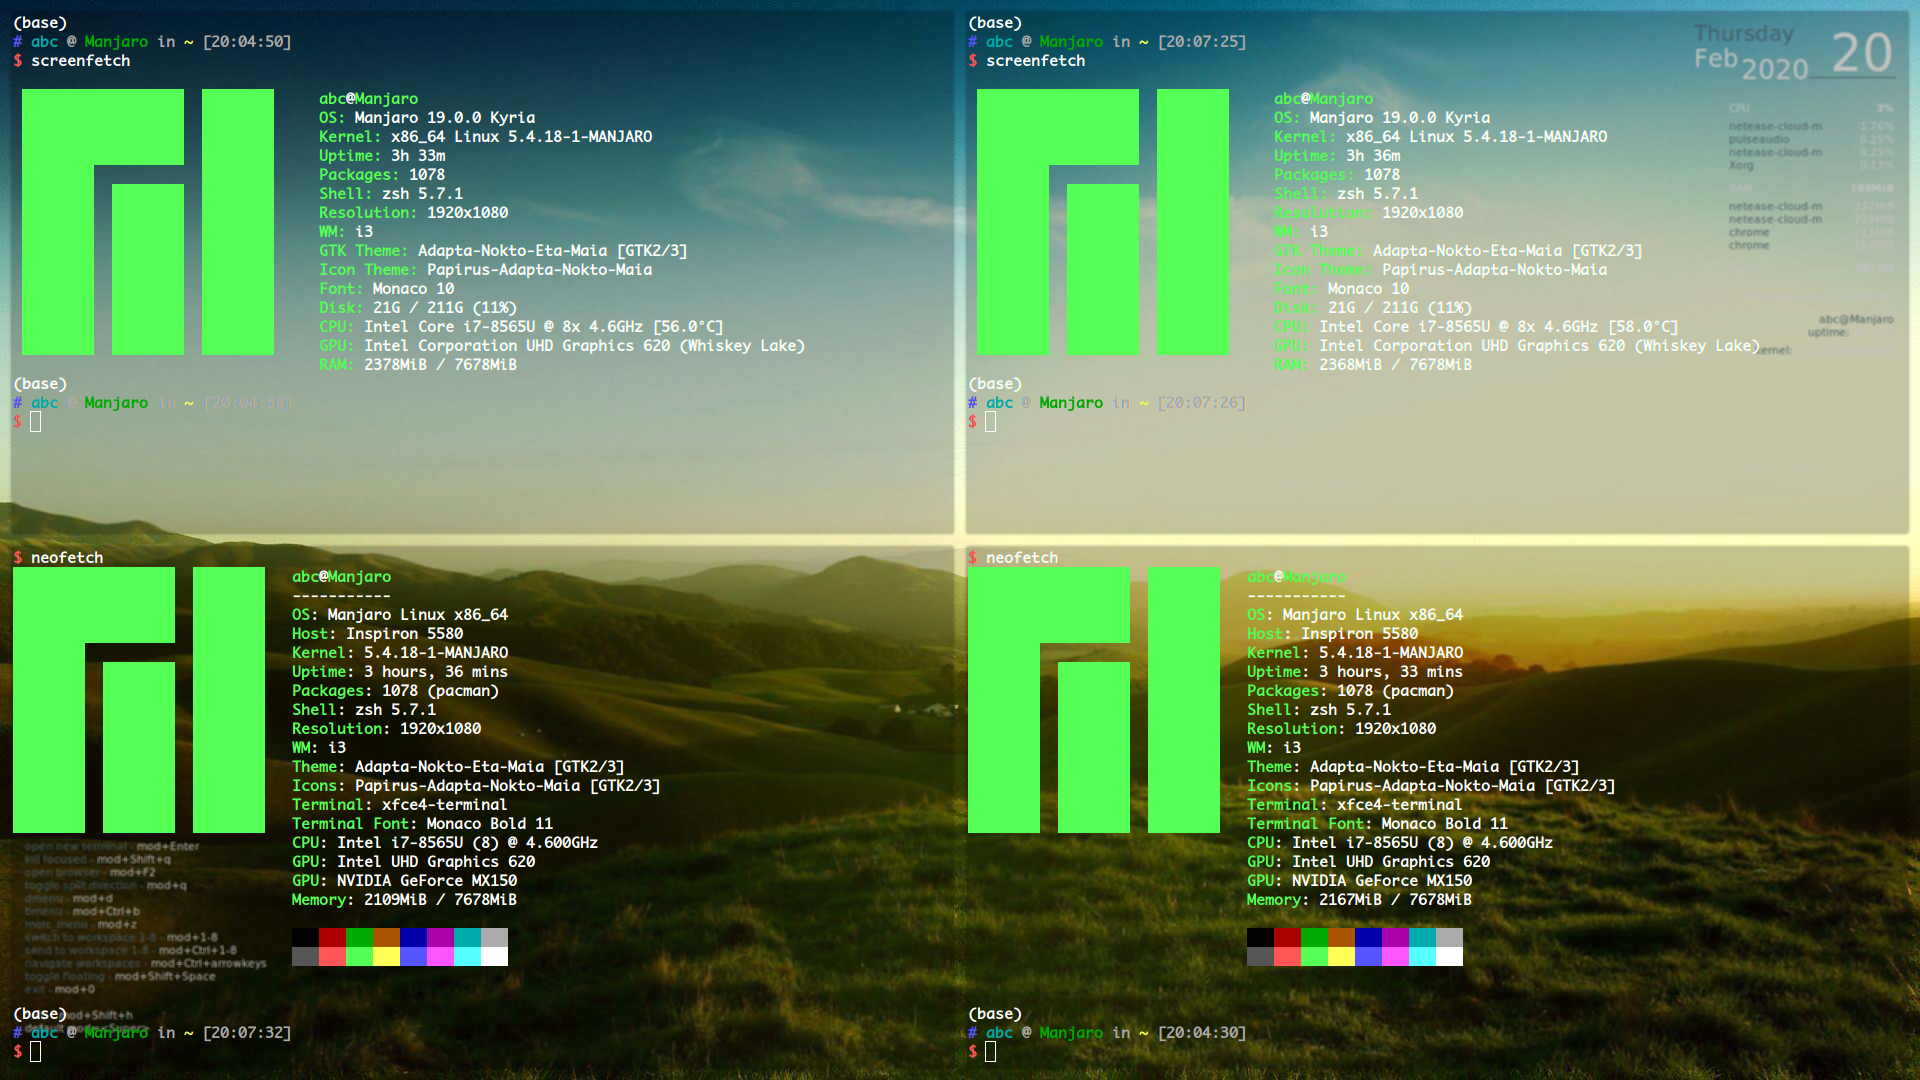Click the Manjaro logo beside Uptime 3h 33m
Image resolution: width=1920 pixels, height=1080 pixels.
point(147,222)
